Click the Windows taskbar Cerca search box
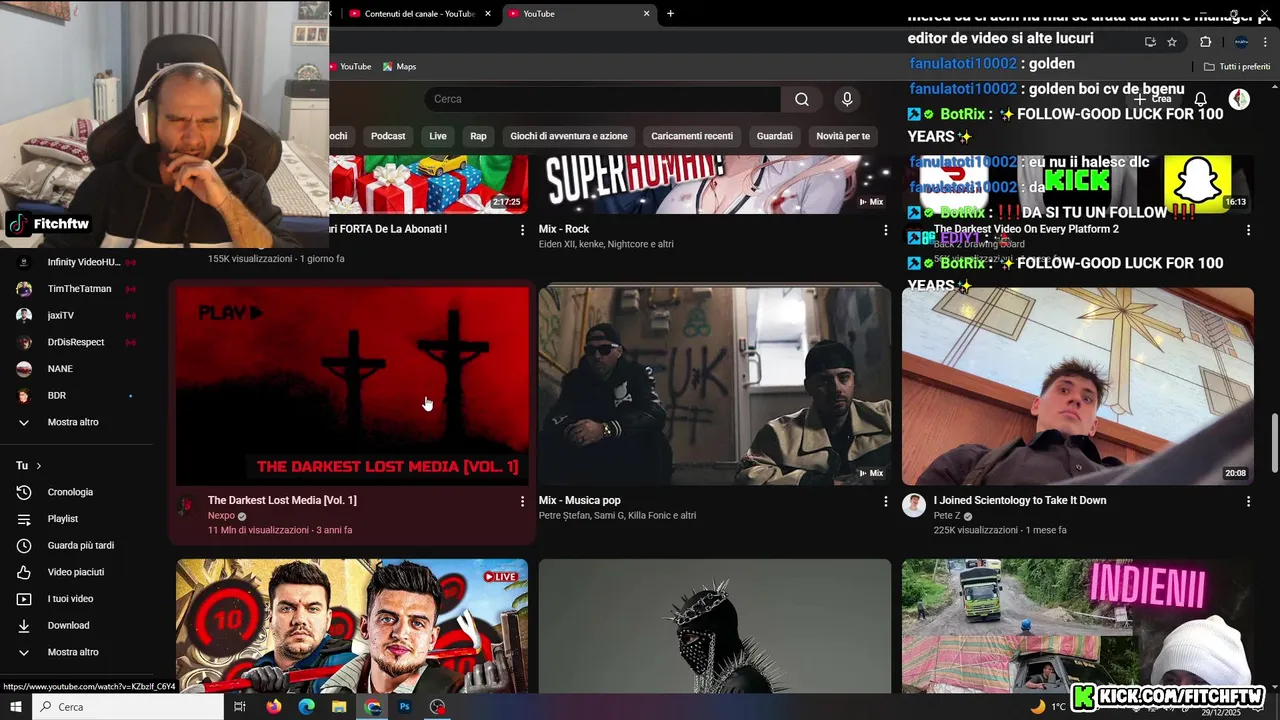Screen dimensions: 1280x720 click(128, 706)
